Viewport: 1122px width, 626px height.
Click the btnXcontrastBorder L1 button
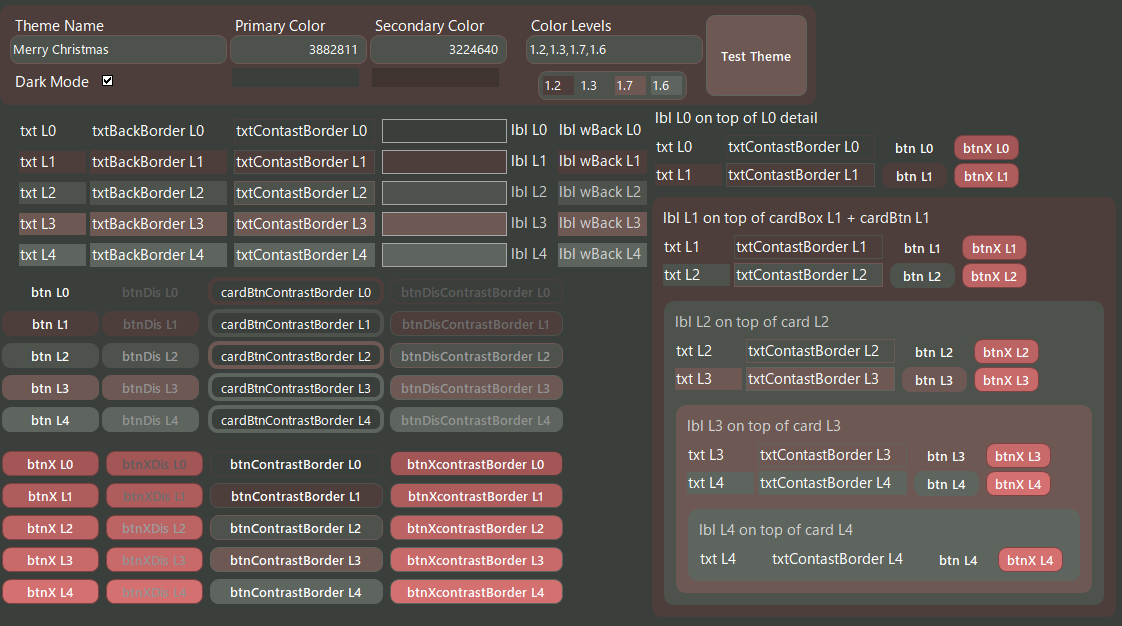[476, 496]
